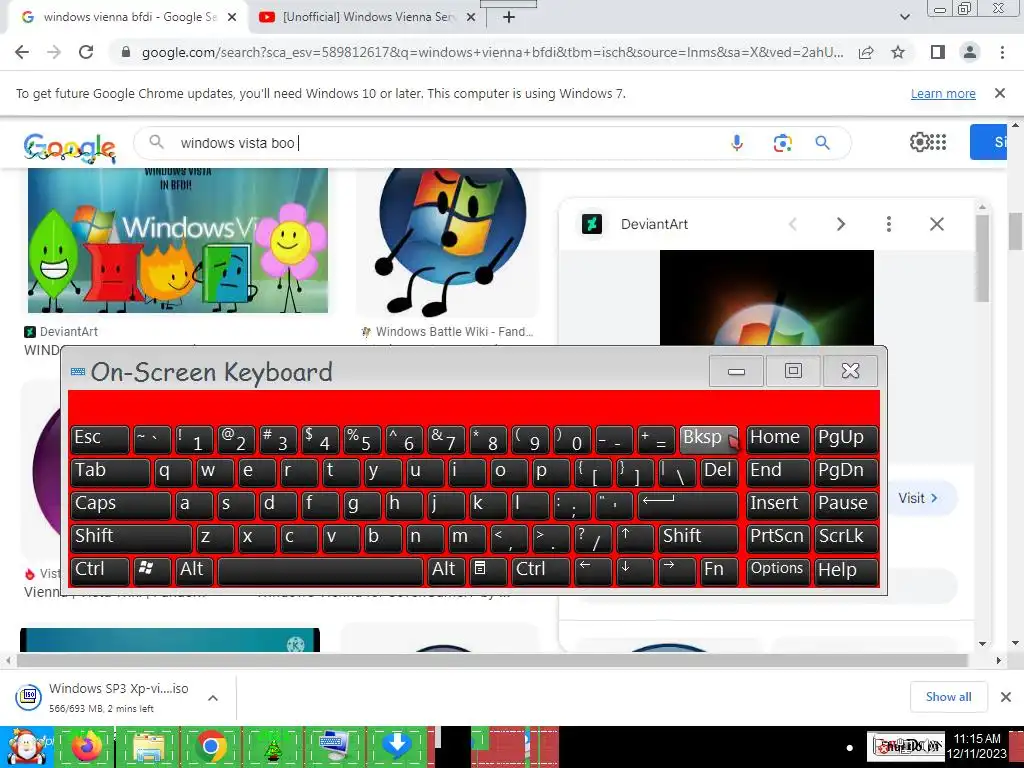Viewport: 1024px width, 768px height.
Task: Click the up arrow key on keyboard
Action: pyautogui.click(x=635, y=538)
